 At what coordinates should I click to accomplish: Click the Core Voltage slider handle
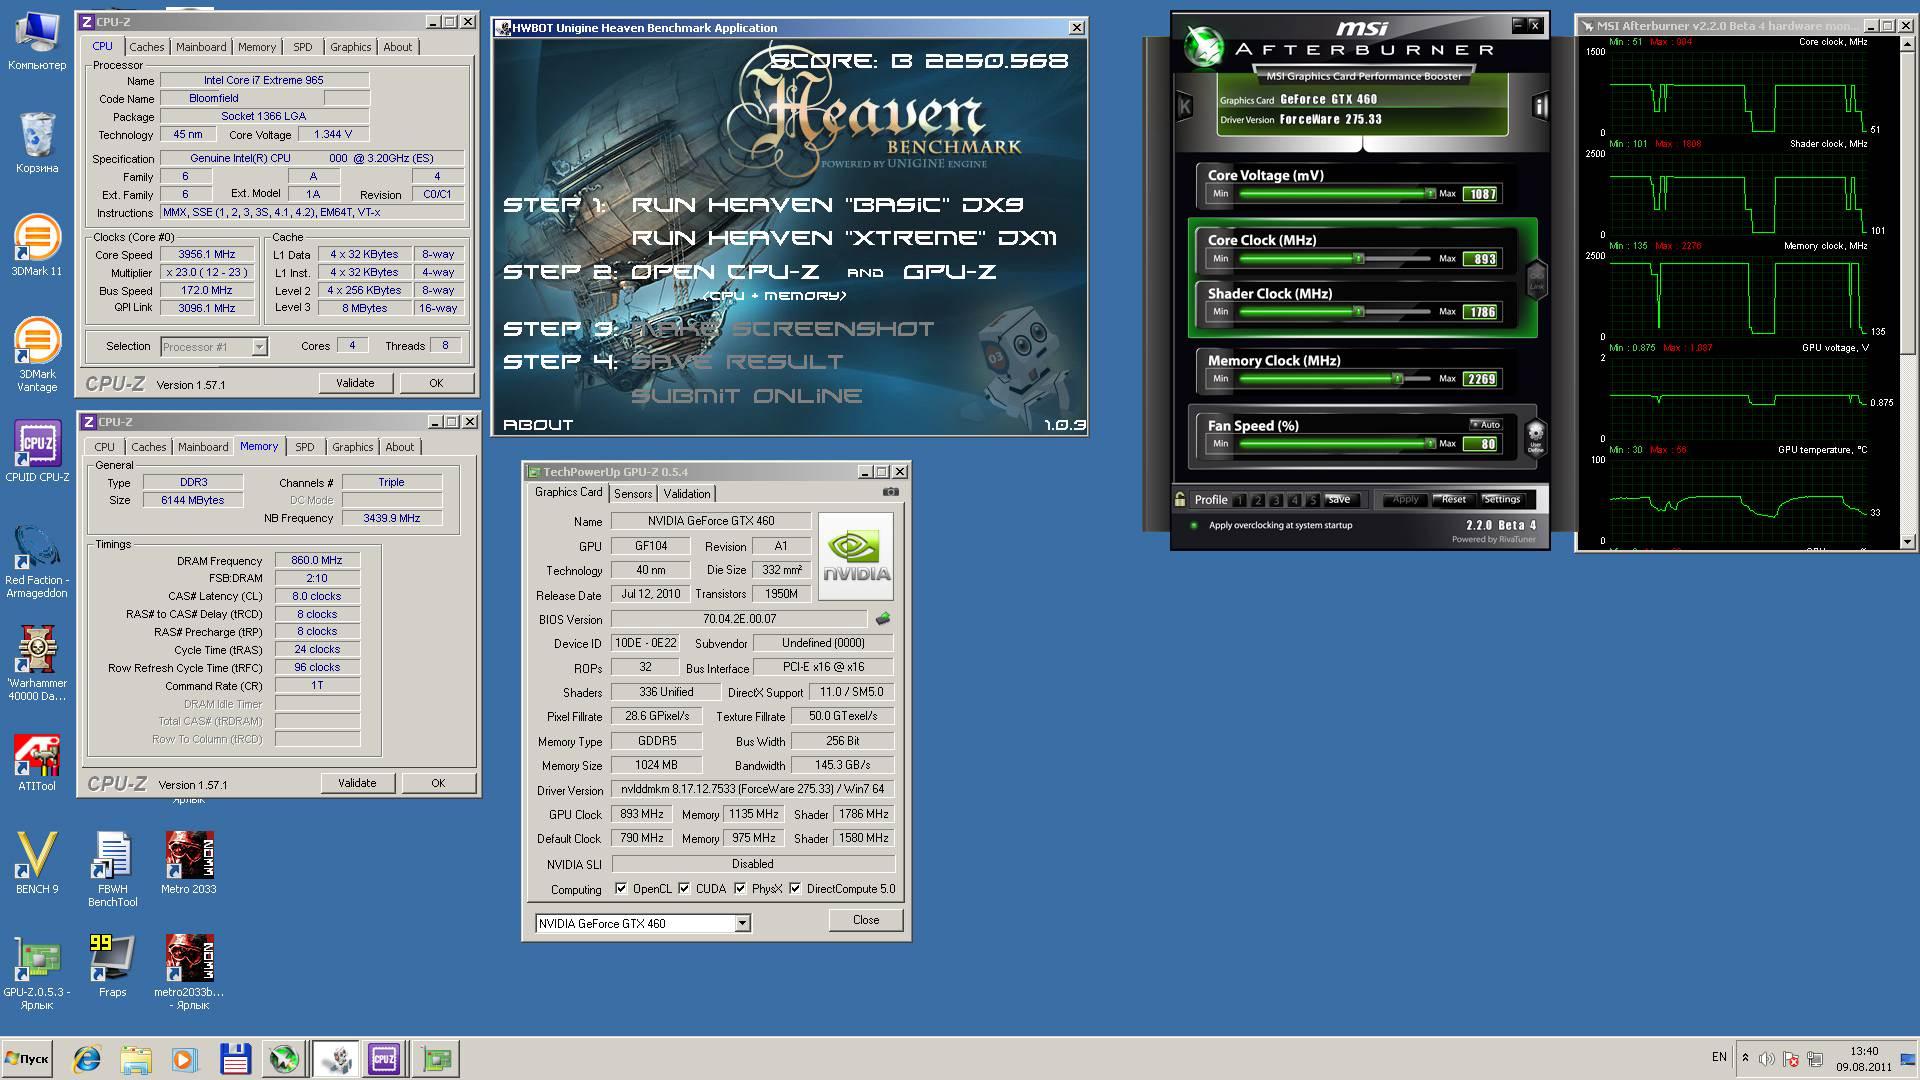pos(1430,193)
